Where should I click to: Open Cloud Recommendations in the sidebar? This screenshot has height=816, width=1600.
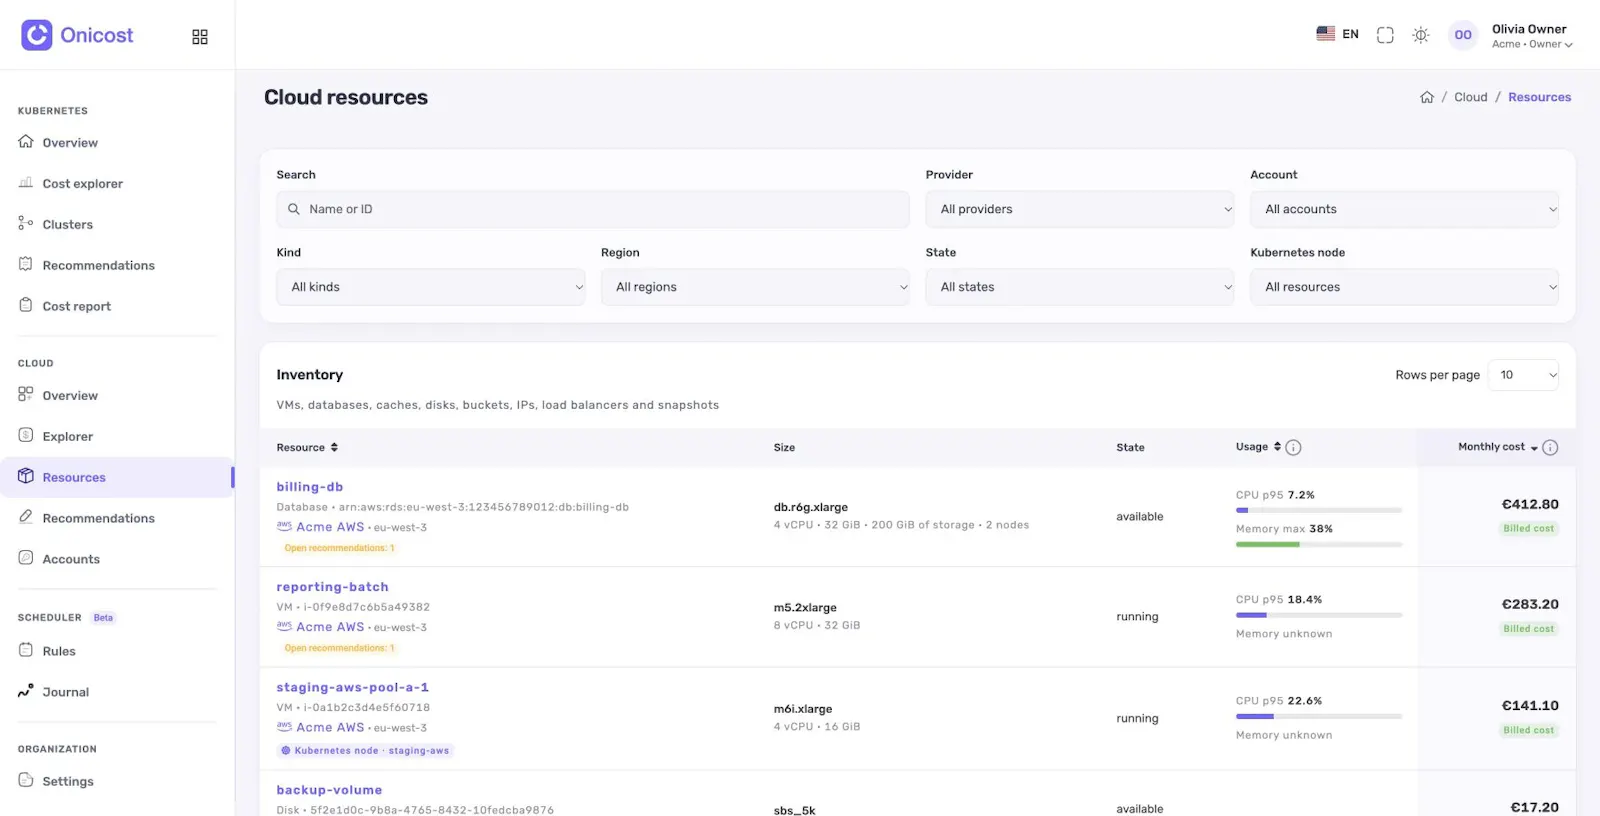coord(98,519)
